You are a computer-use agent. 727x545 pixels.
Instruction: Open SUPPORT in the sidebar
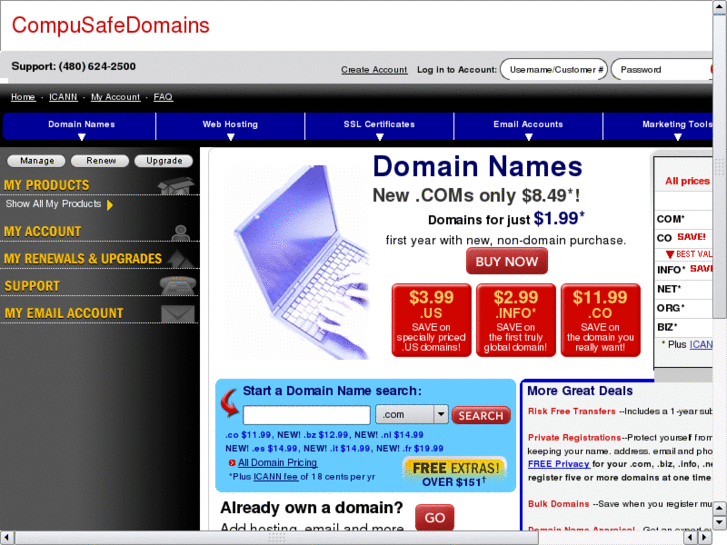[x=32, y=286]
